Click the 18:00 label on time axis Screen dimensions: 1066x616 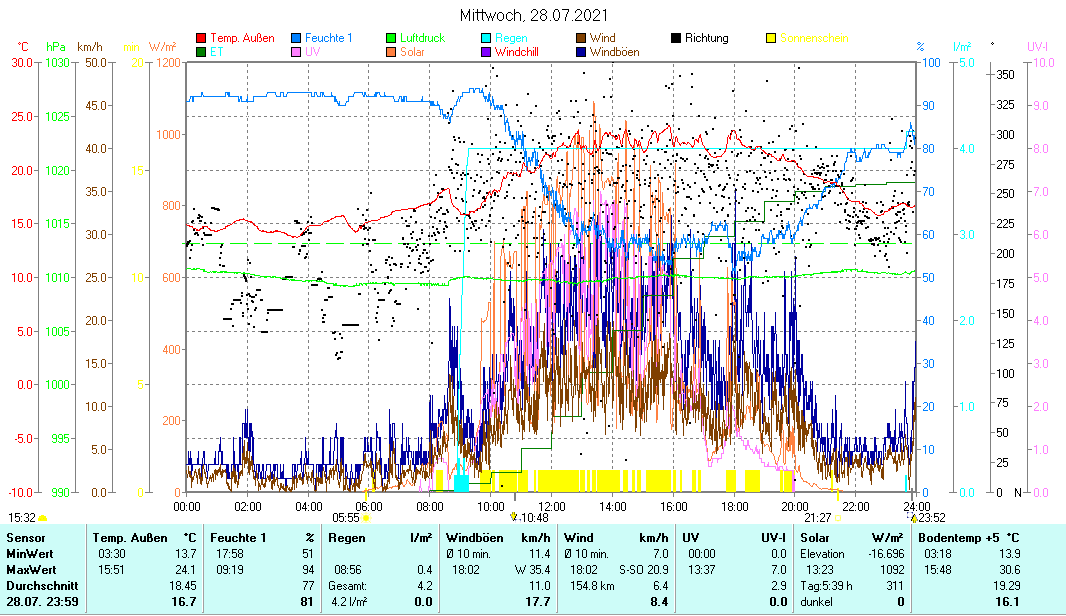pos(734,507)
